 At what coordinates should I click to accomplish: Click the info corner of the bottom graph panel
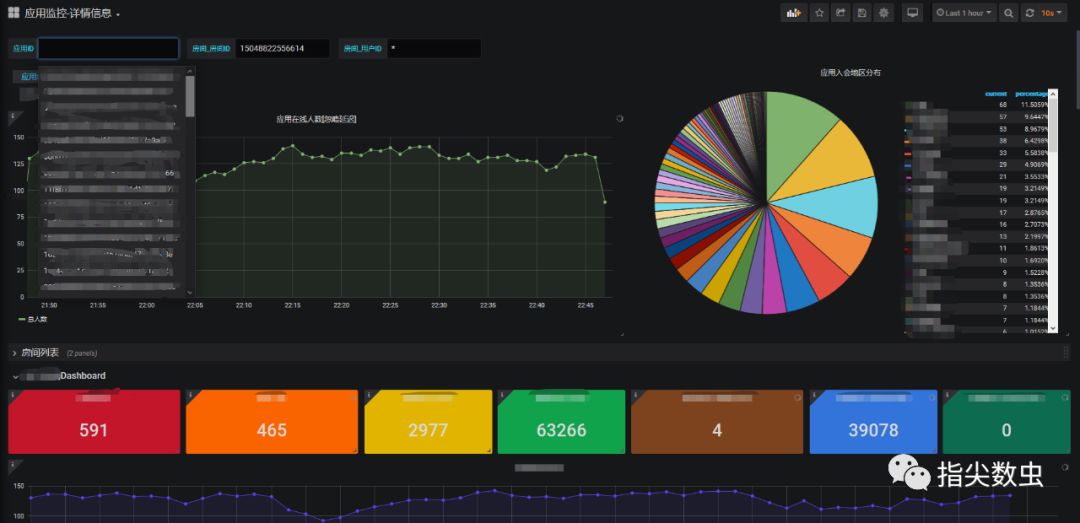point(12,465)
